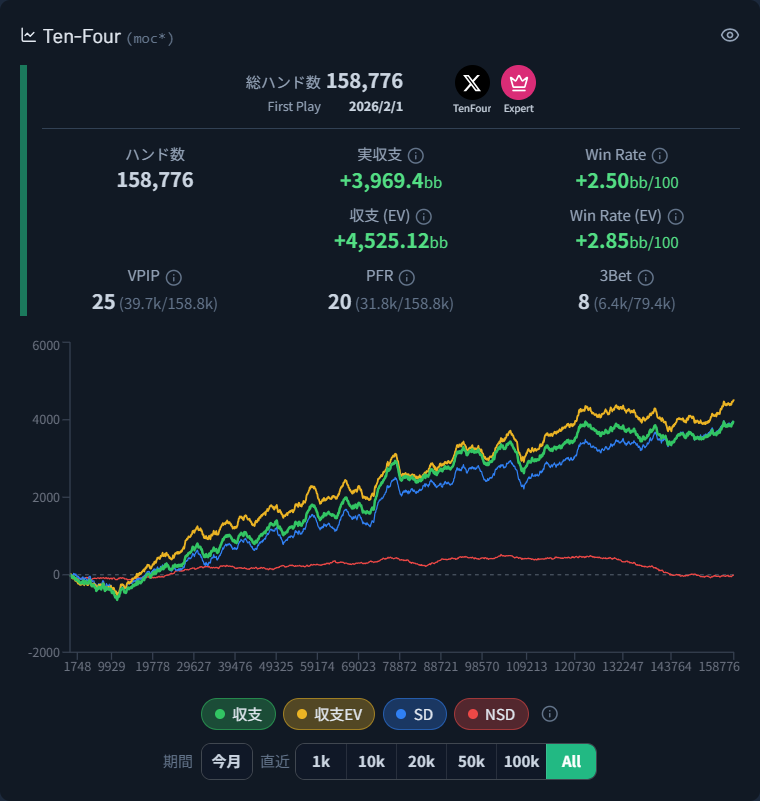
Task: Select the 10k recent hands range
Action: (x=371, y=761)
